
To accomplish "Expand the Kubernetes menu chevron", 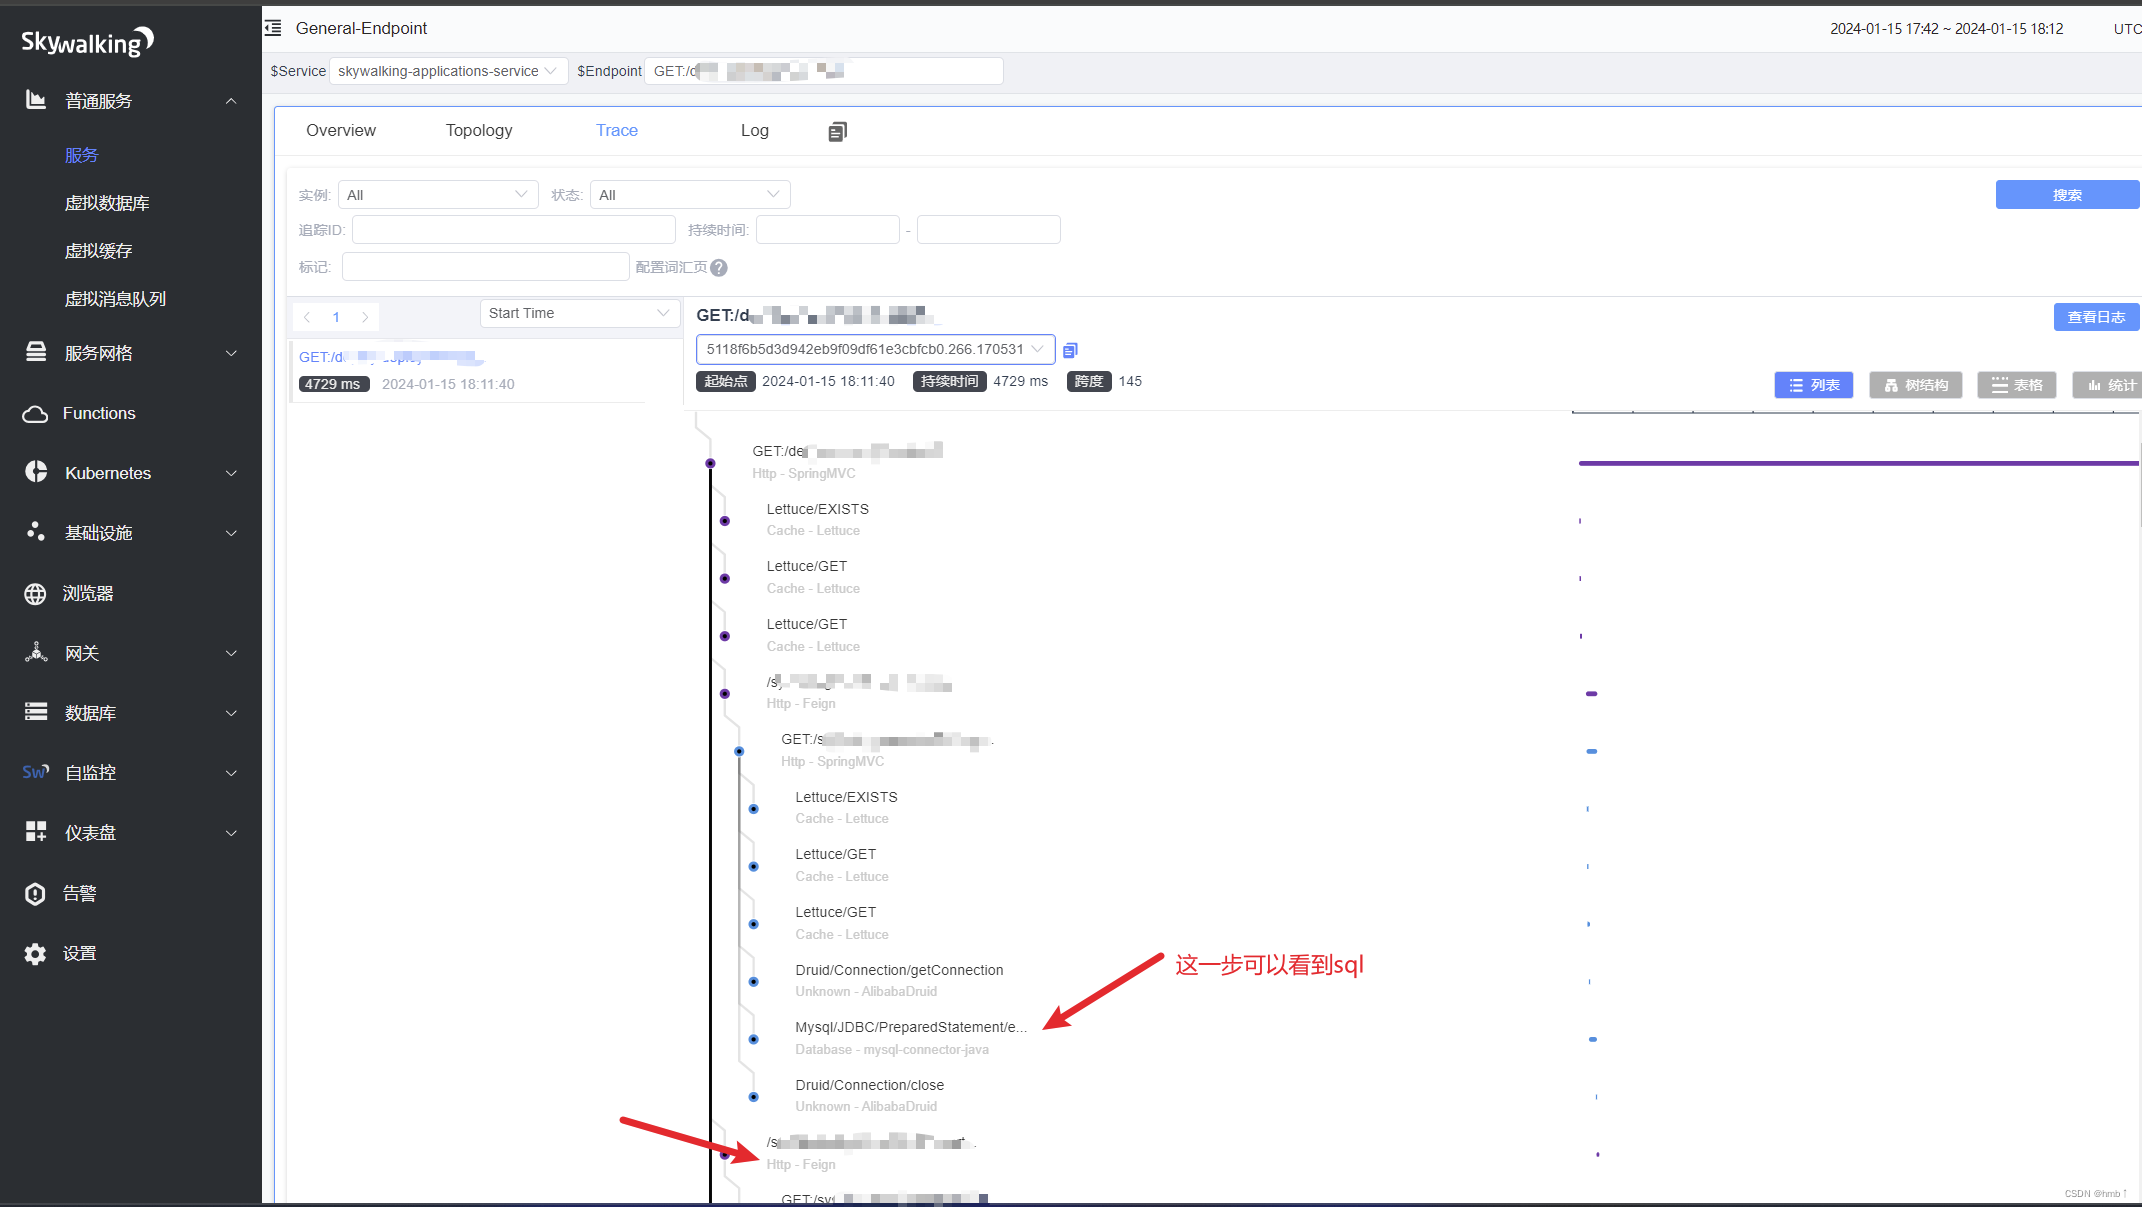I will click(231, 473).
